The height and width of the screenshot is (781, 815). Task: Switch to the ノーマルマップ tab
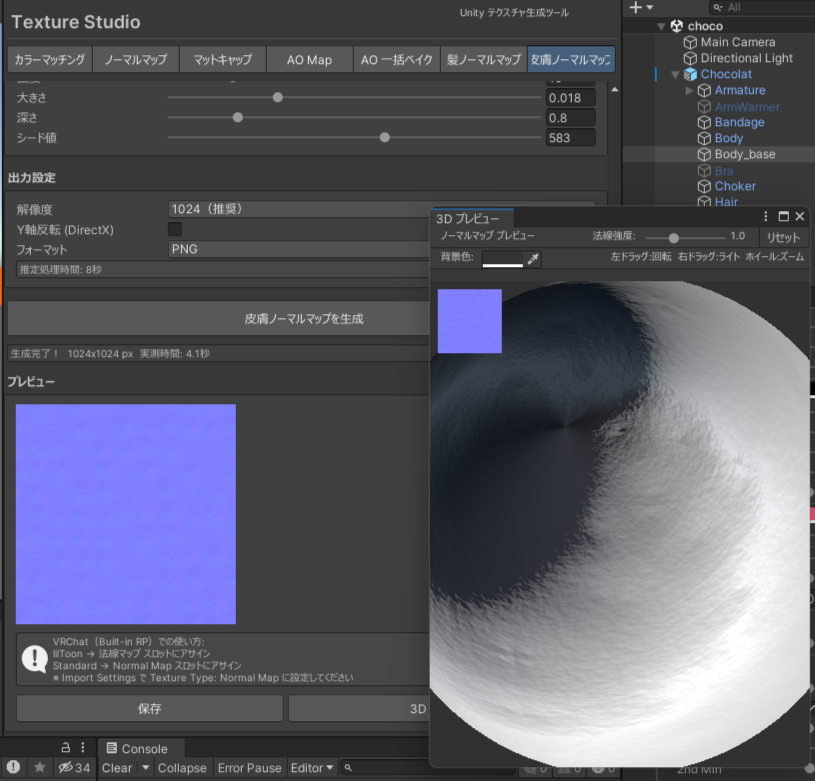coord(136,59)
